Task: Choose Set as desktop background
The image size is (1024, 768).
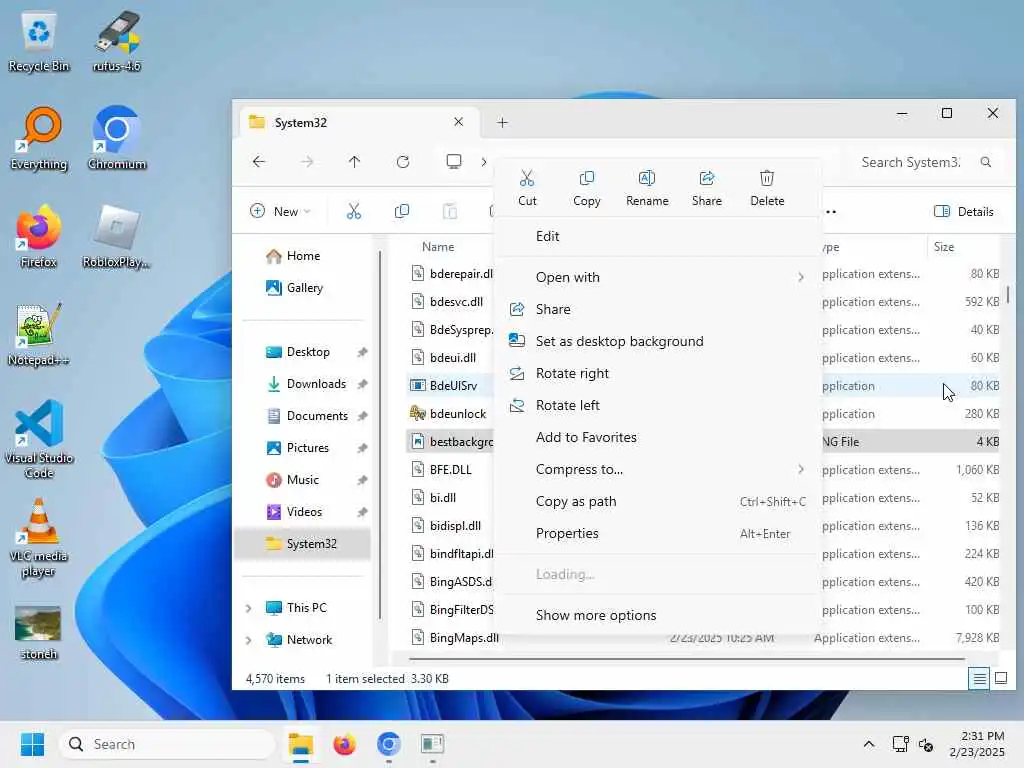Action: 656,341
